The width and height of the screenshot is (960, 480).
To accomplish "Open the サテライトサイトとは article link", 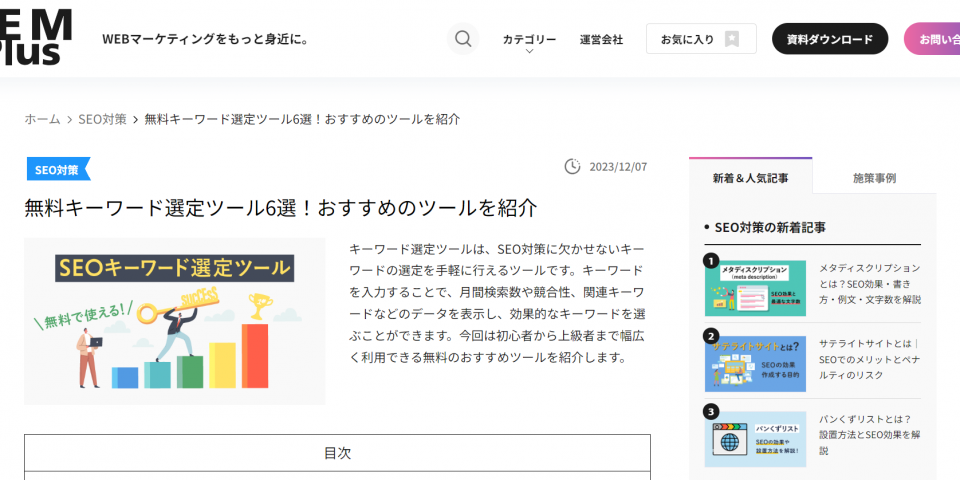I will [x=870, y=359].
